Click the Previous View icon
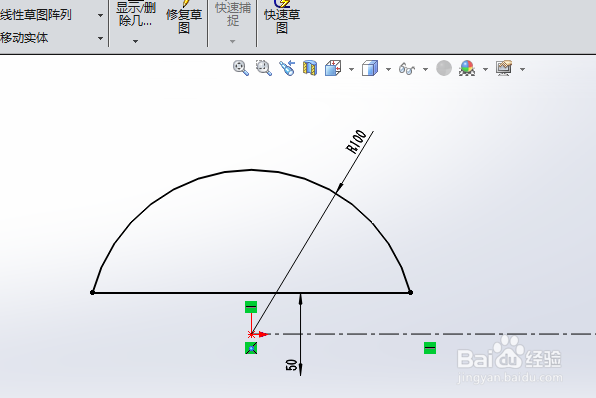 click(x=287, y=68)
